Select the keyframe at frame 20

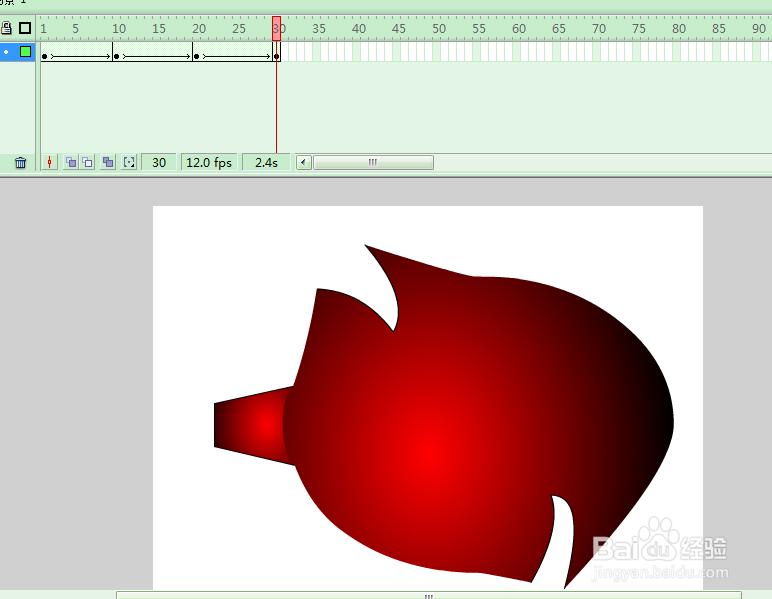coord(196,57)
